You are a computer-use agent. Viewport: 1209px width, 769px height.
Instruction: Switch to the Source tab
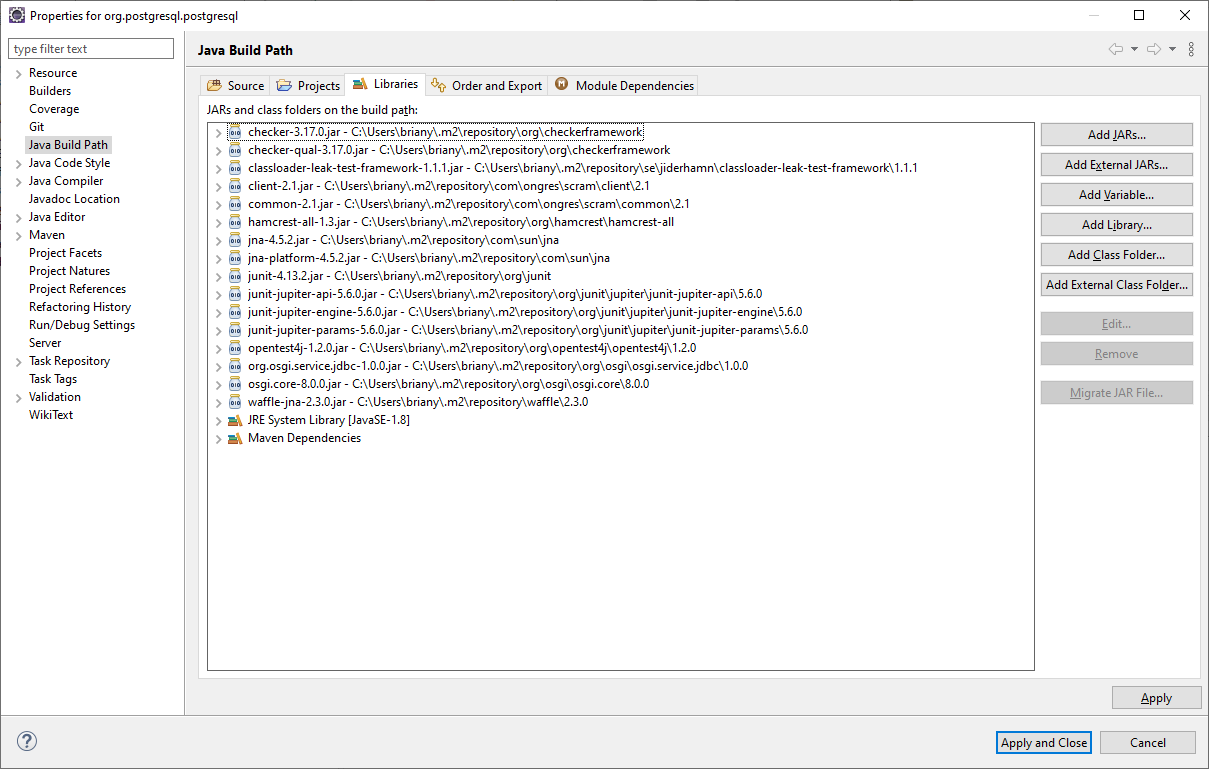click(236, 85)
